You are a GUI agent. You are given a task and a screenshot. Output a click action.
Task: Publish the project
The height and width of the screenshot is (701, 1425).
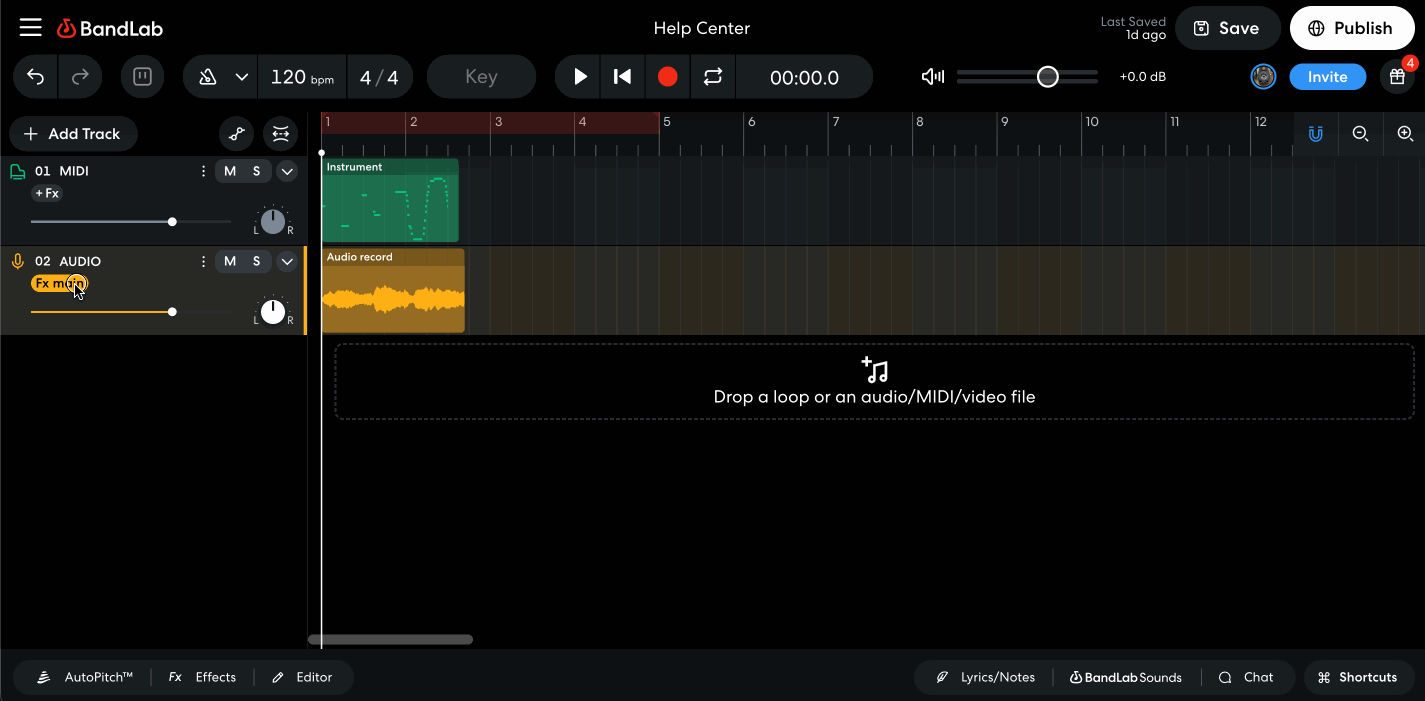(1352, 28)
